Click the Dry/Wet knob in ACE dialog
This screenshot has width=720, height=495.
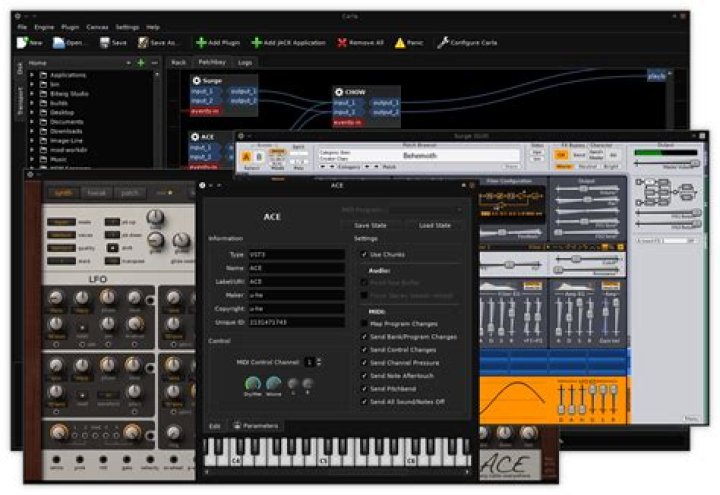click(x=253, y=383)
